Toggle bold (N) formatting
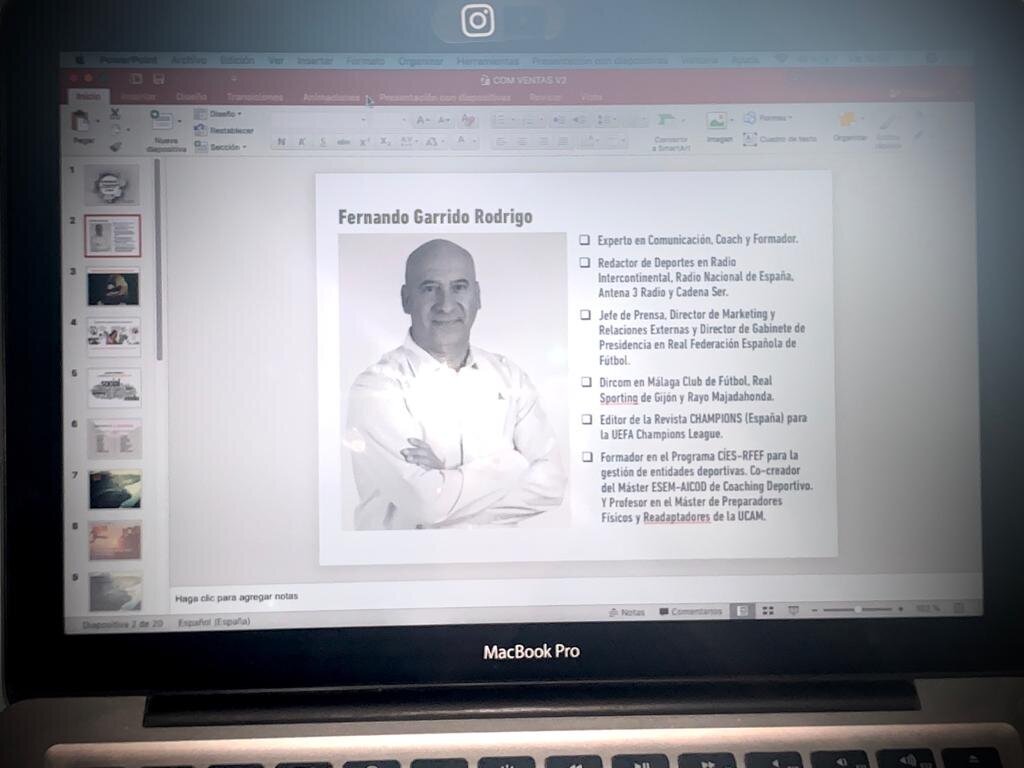The width and height of the screenshot is (1024, 768). [x=282, y=142]
